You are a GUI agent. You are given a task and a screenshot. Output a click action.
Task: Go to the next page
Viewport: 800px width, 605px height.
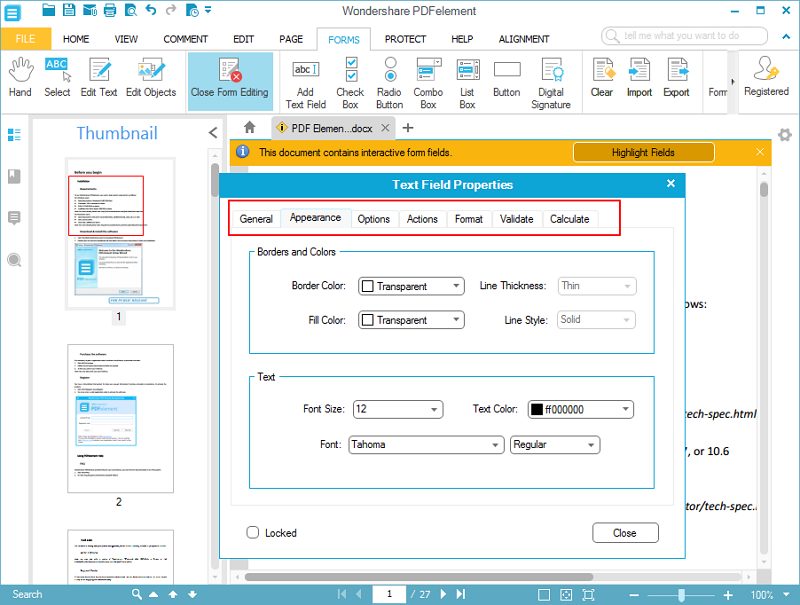pos(443,594)
